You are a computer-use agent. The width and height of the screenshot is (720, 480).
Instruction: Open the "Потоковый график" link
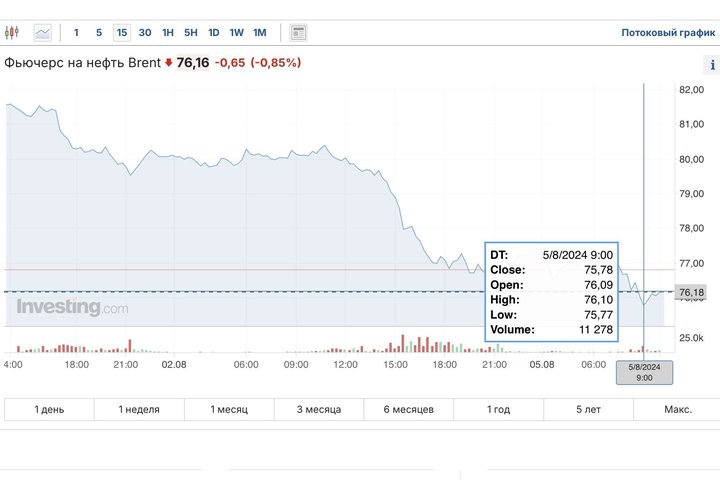tap(665, 32)
